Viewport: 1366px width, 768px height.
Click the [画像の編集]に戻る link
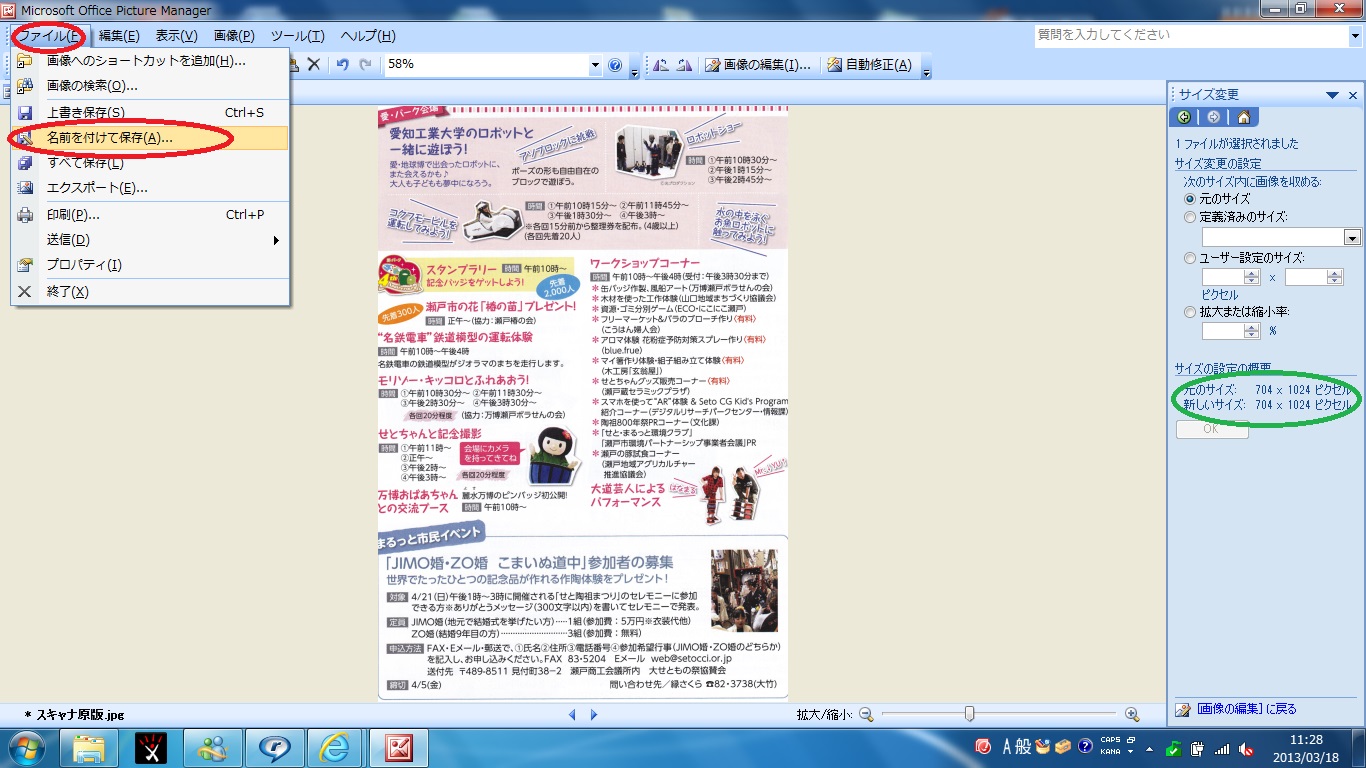click(1246, 709)
